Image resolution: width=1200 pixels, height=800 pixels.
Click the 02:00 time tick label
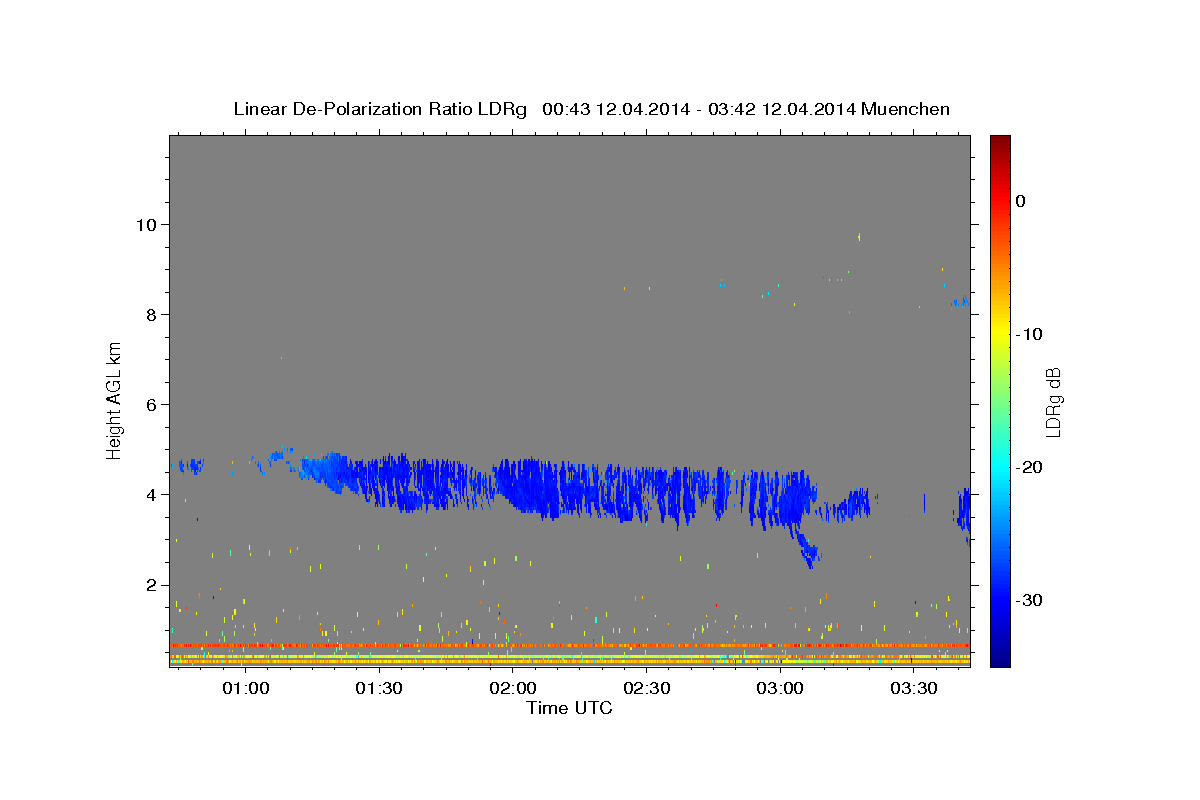[513, 688]
